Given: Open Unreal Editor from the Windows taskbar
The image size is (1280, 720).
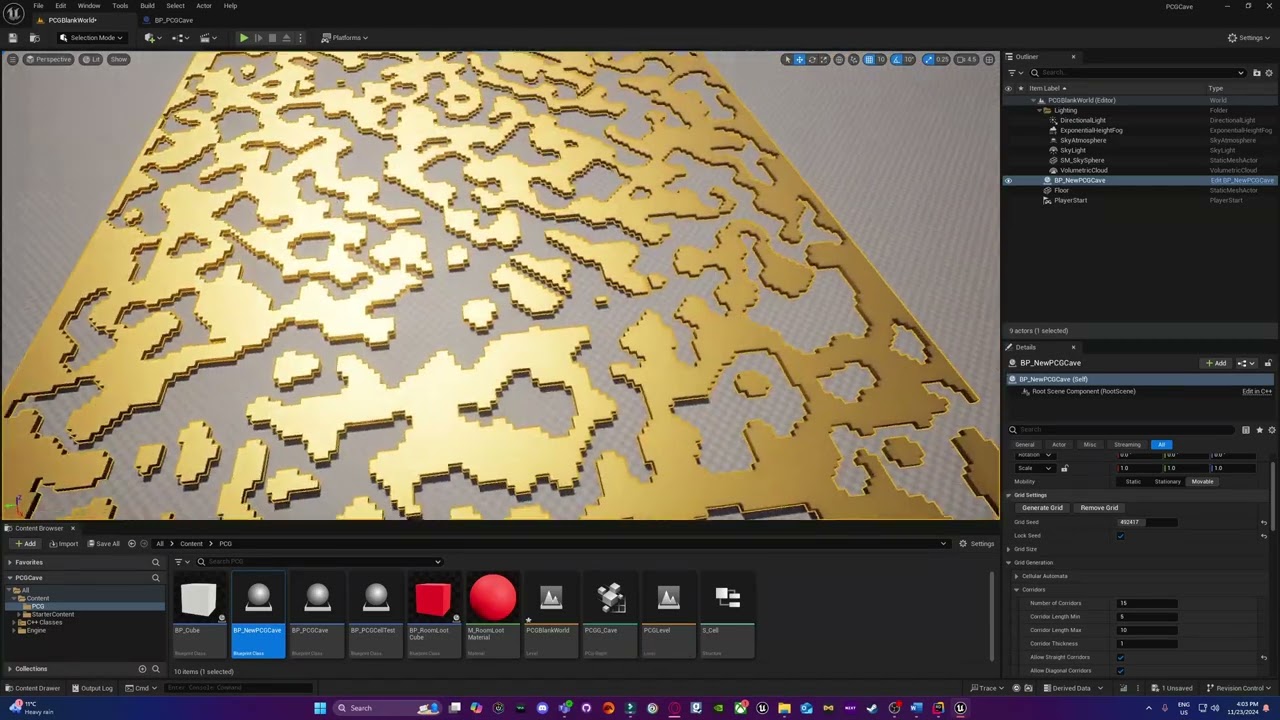Looking at the screenshot, I should (960, 708).
